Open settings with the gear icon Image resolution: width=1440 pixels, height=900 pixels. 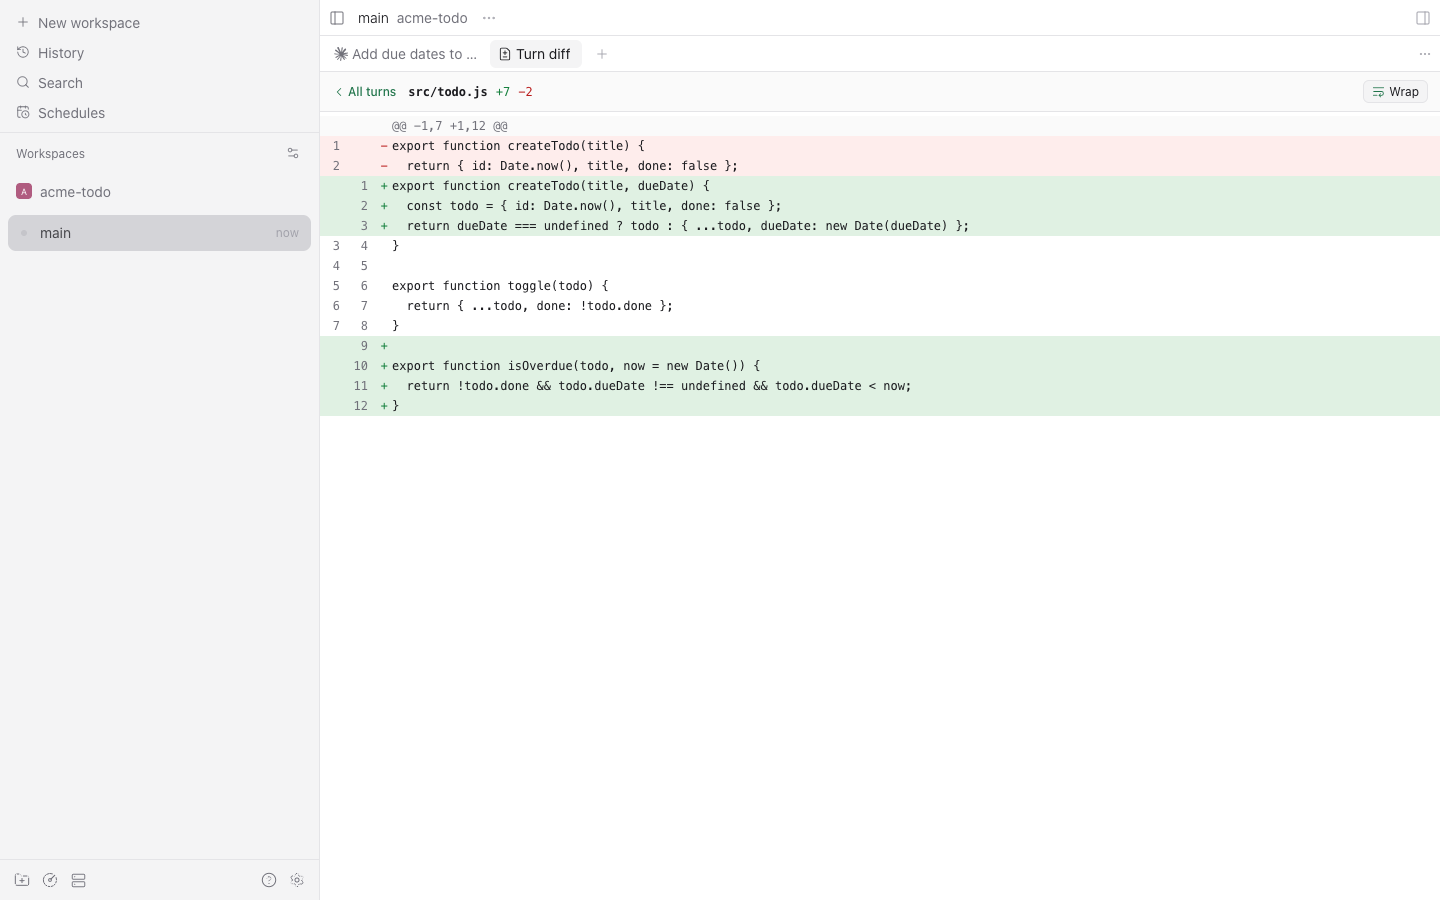click(x=297, y=880)
